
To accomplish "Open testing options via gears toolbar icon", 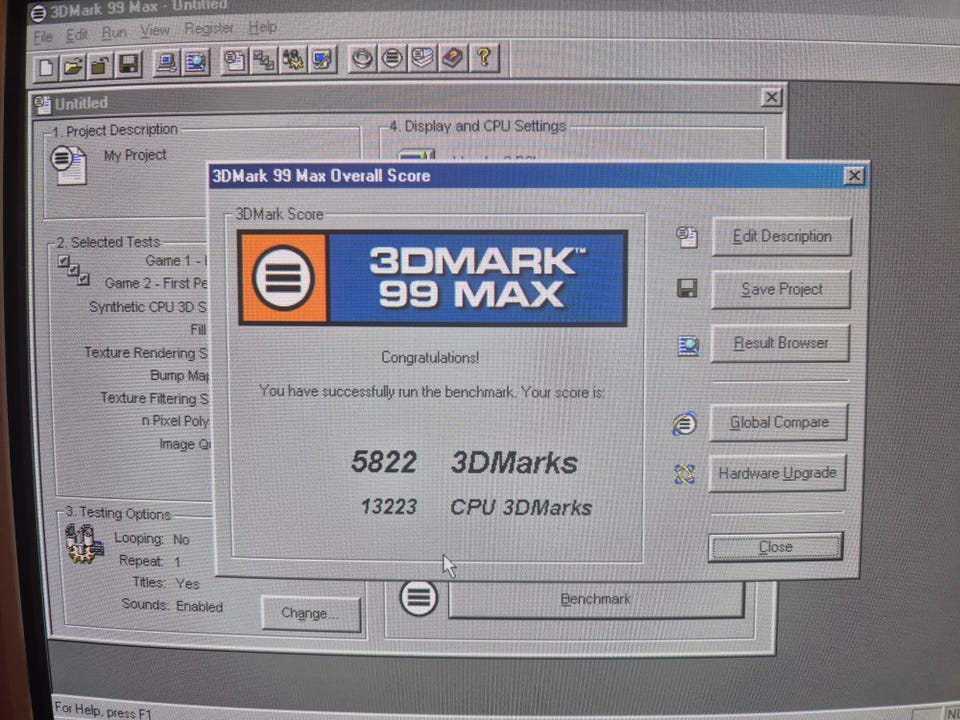I will point(293,59).
